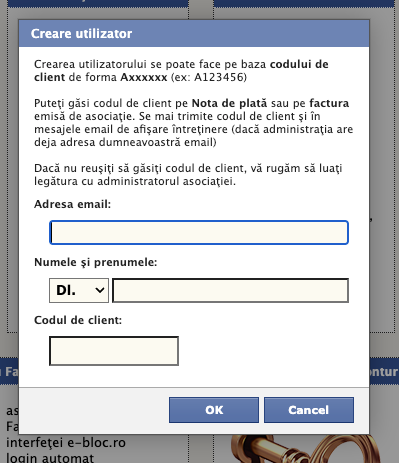Click the golden key image behind the dialog

tap(305, 449)
